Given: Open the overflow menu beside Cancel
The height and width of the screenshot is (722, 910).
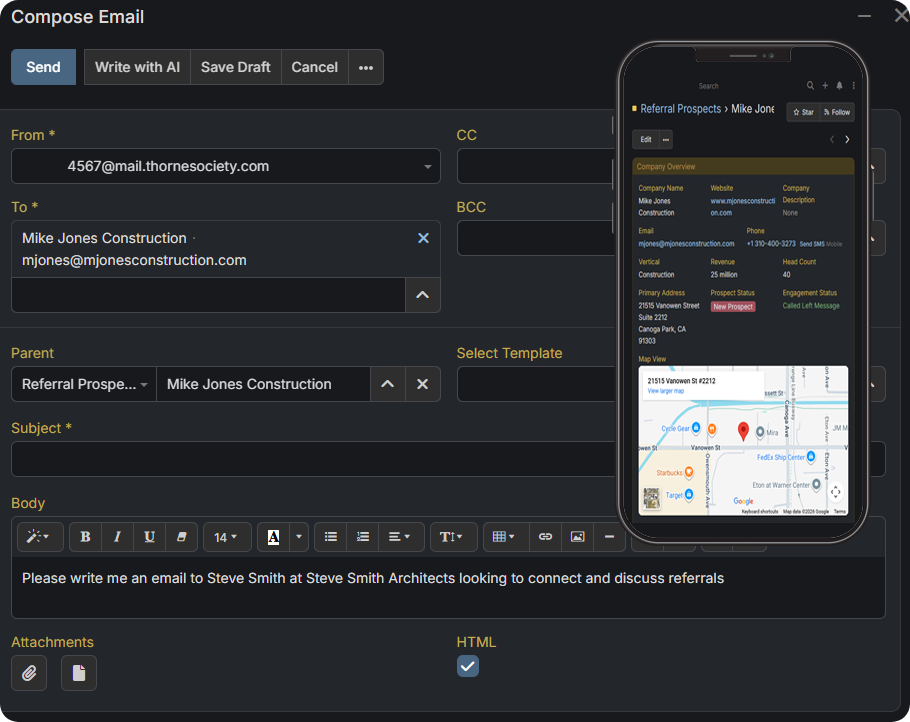Looking at the screenshot, I should coord(366,67).
